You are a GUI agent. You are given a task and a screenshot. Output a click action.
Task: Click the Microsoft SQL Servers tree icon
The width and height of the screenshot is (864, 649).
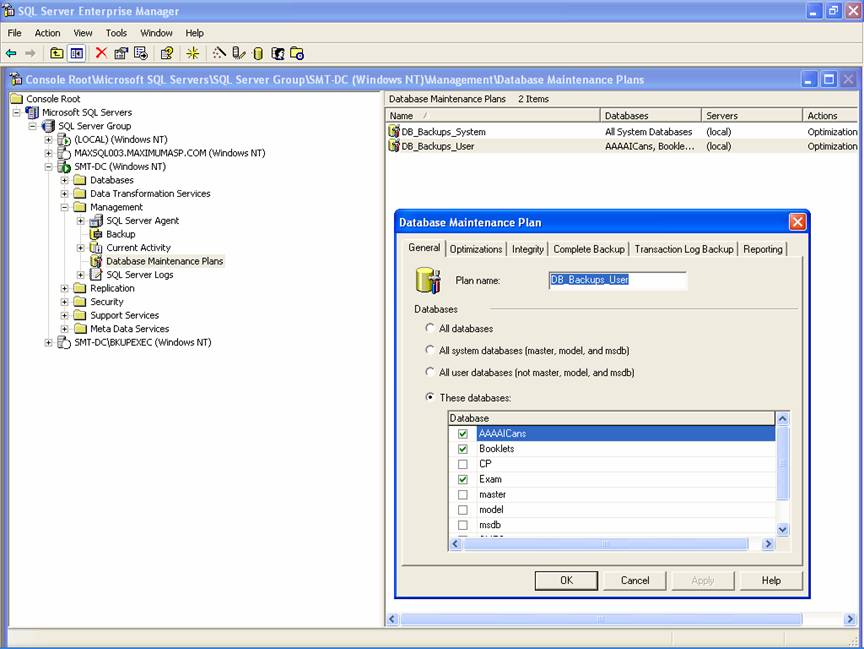click(32, 112)
